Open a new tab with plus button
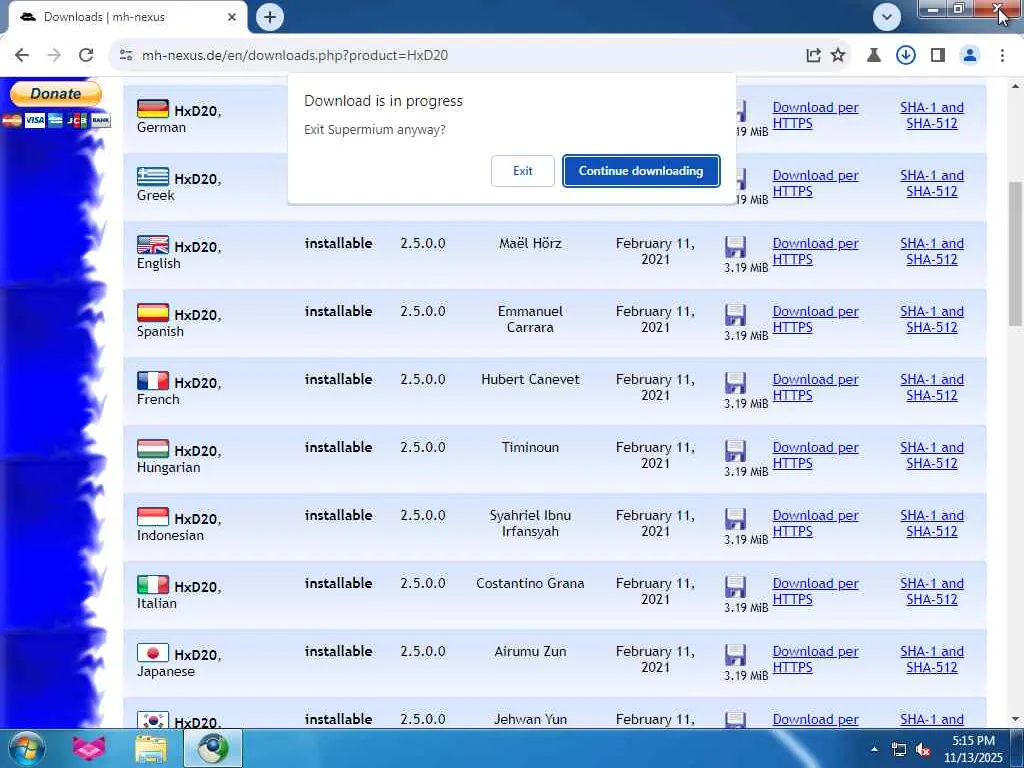This screenshot has width=1024, height=768. pyautogui.click(x=270, y=17)
